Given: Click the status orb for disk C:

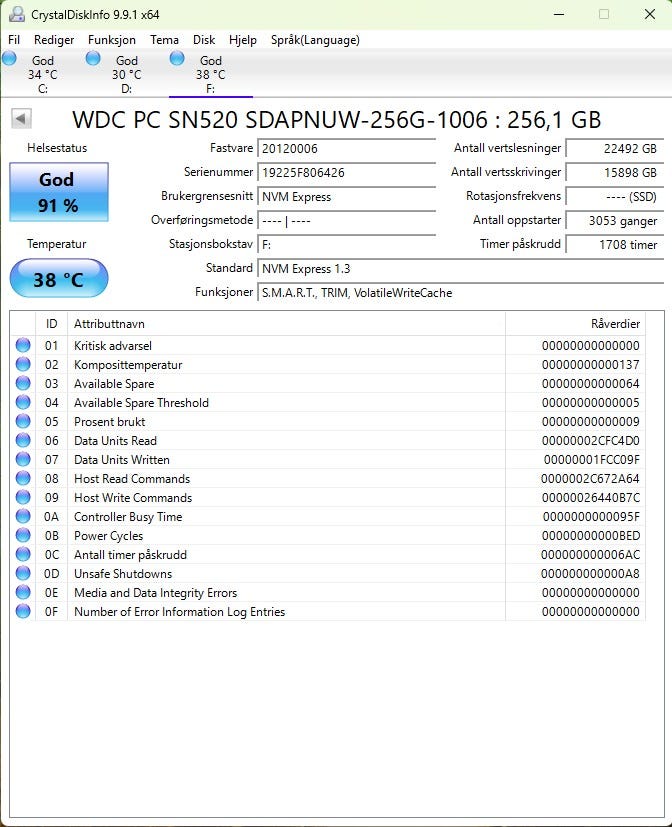Looking at the screenshot, I should coord(9,58).
